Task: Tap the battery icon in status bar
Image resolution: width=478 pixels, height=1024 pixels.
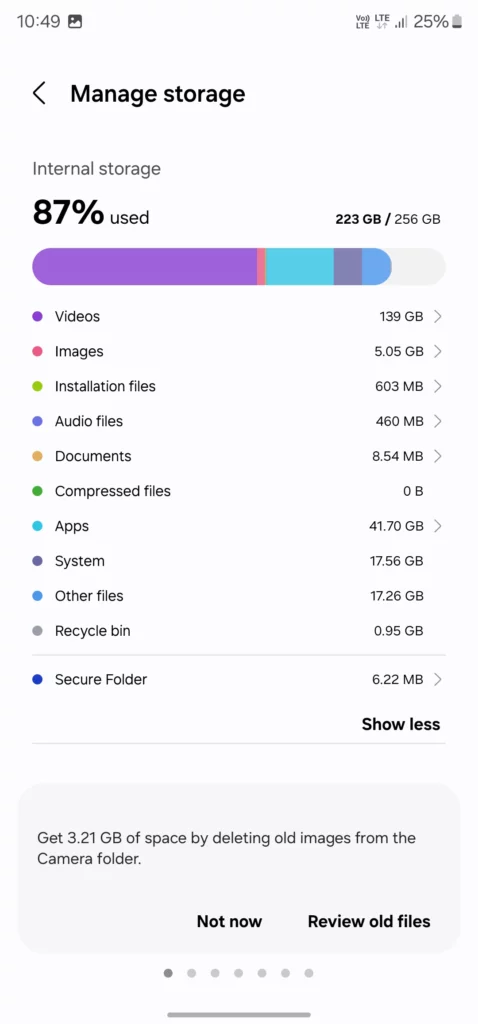Action: click(x=457, y=22)
